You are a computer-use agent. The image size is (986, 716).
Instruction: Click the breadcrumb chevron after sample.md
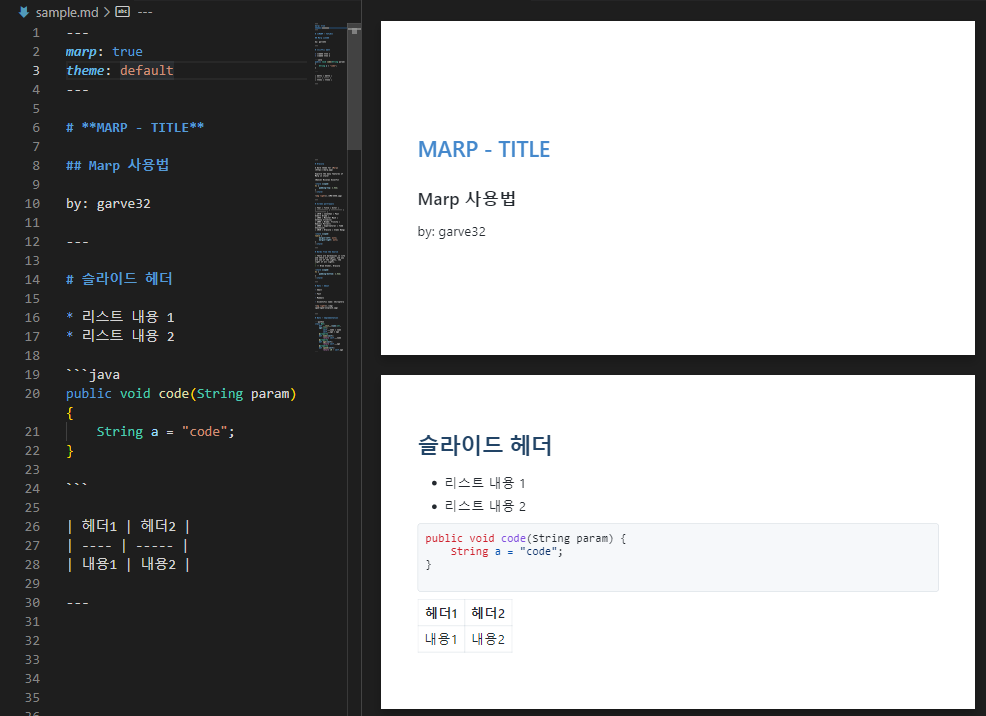point(107,12)
